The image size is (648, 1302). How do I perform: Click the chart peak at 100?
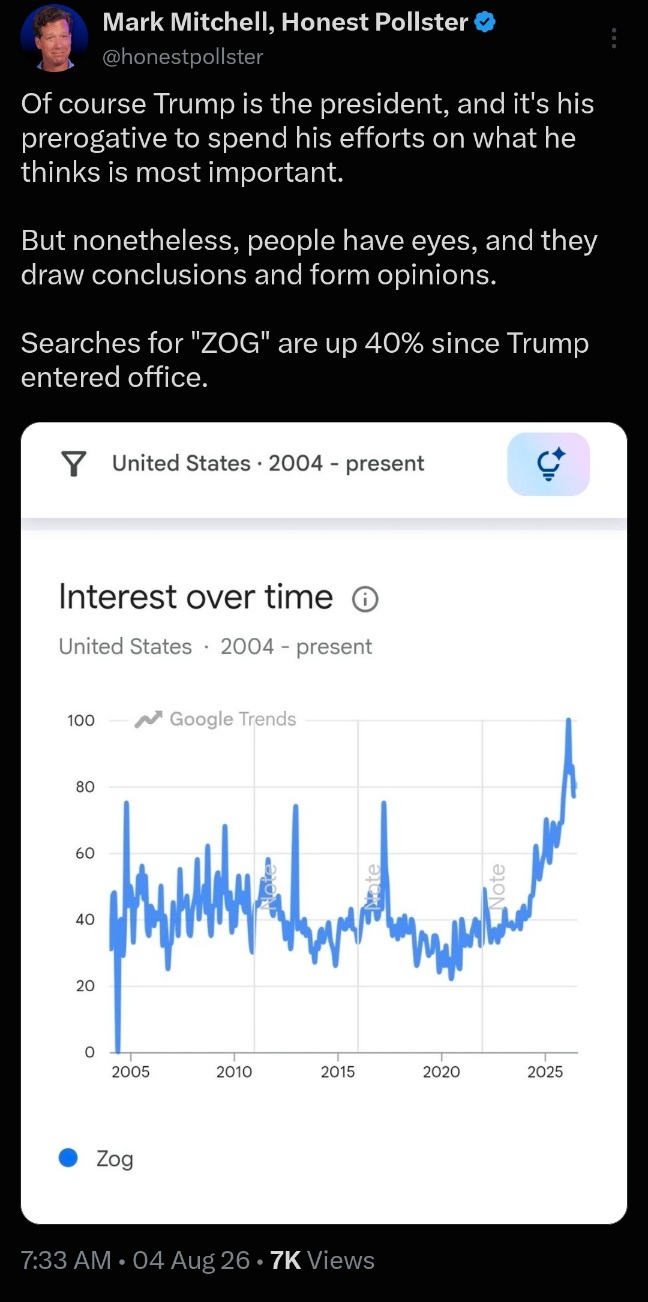pos(568,720)
